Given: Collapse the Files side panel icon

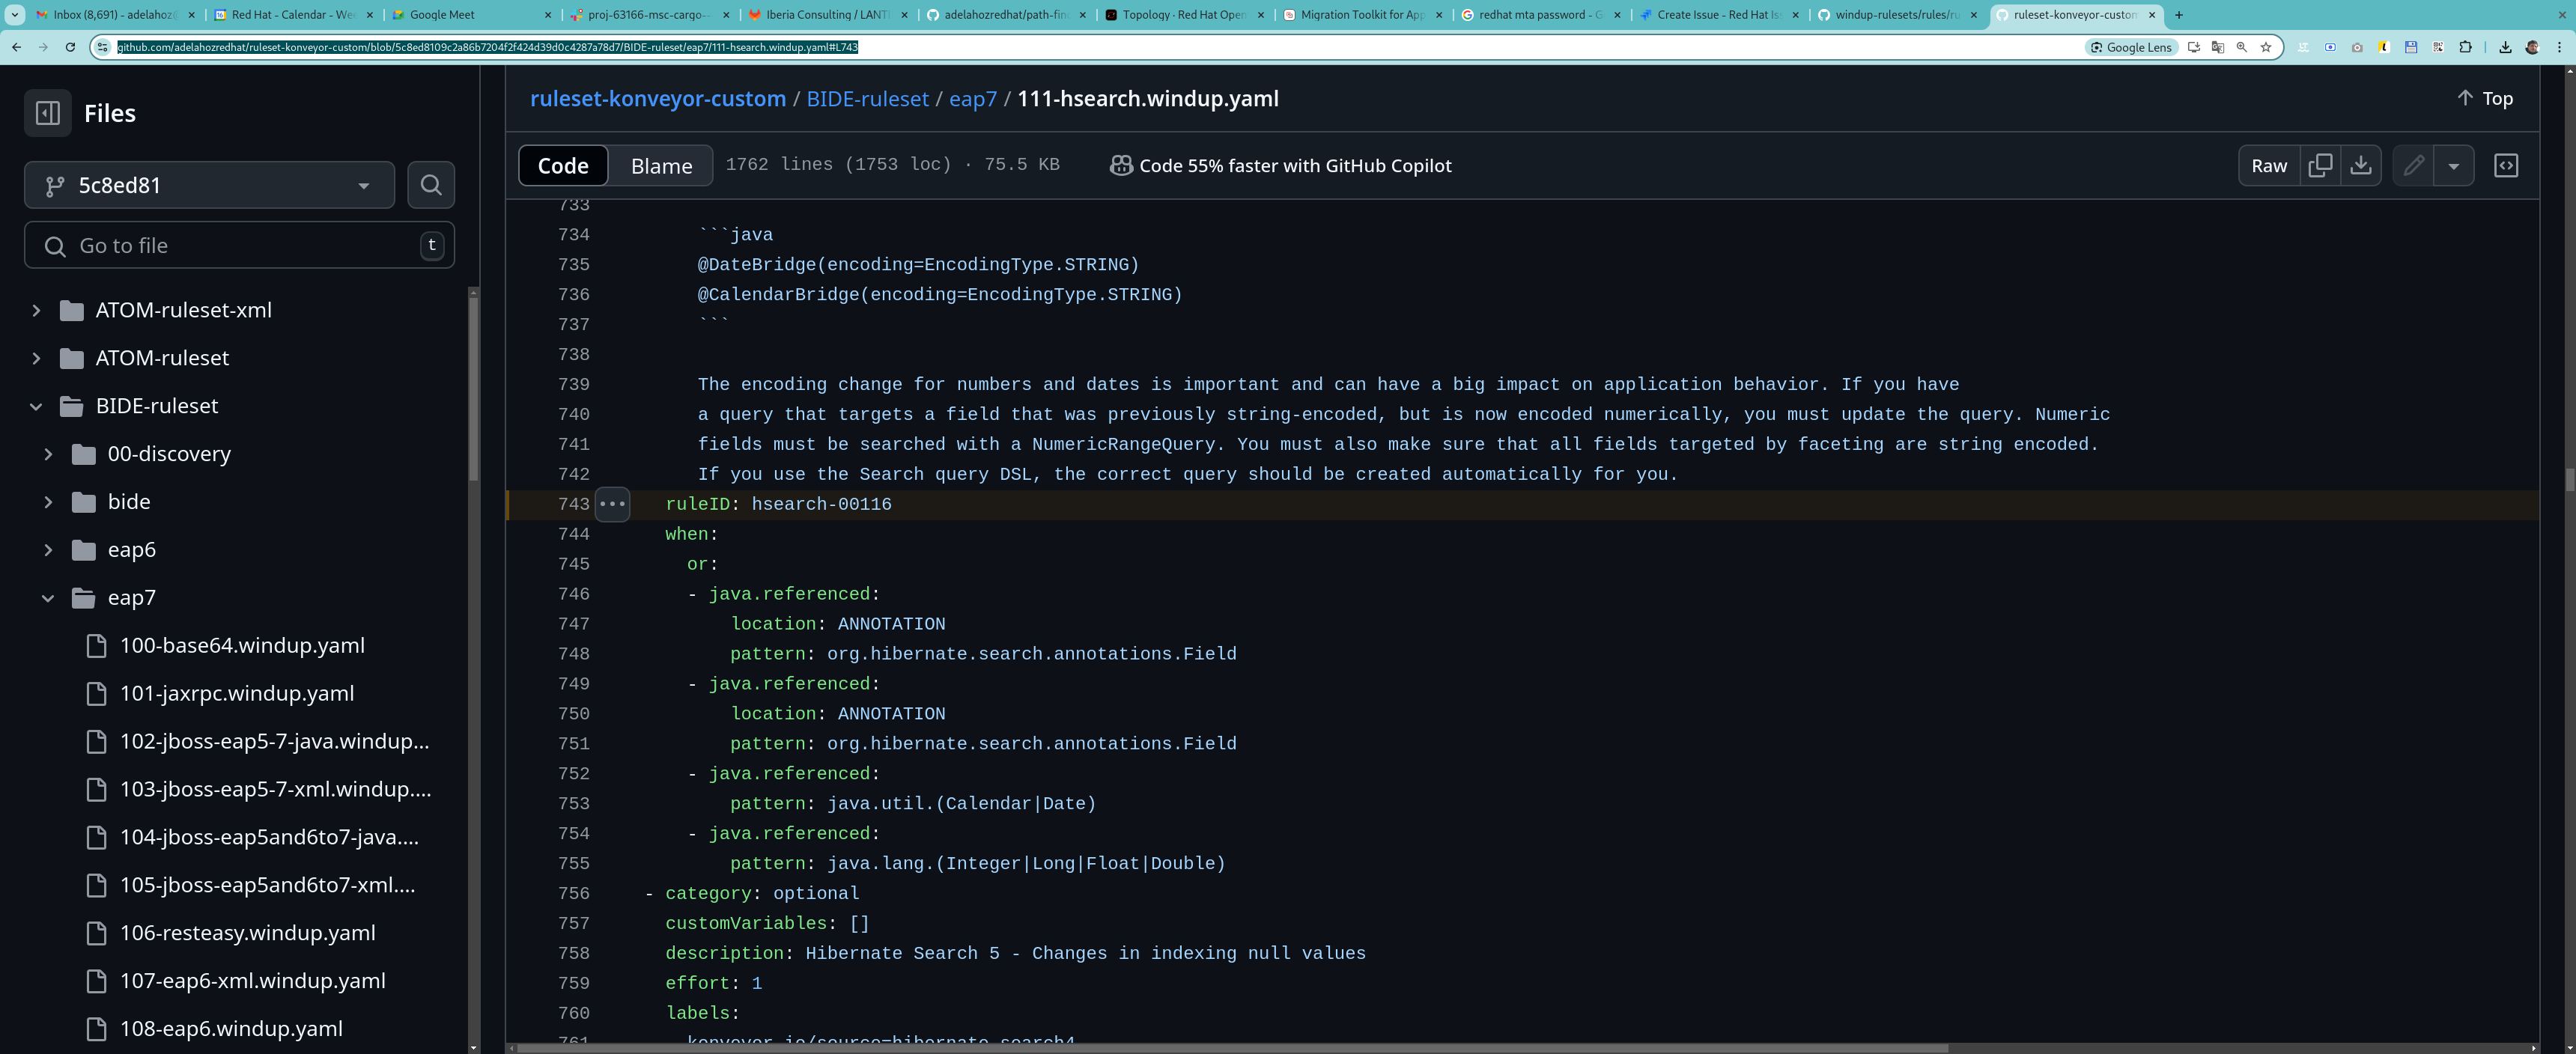Looking at the screenshot, I should pos(47,113).
